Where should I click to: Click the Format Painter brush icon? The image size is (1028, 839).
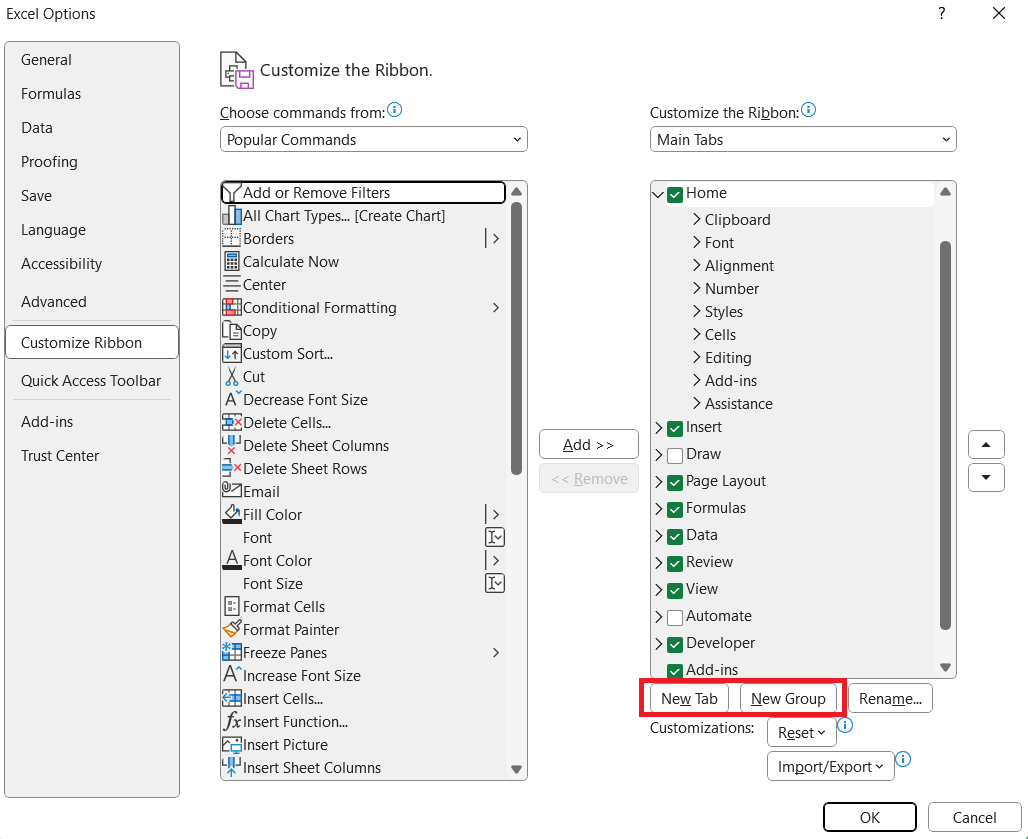point(232,629)
